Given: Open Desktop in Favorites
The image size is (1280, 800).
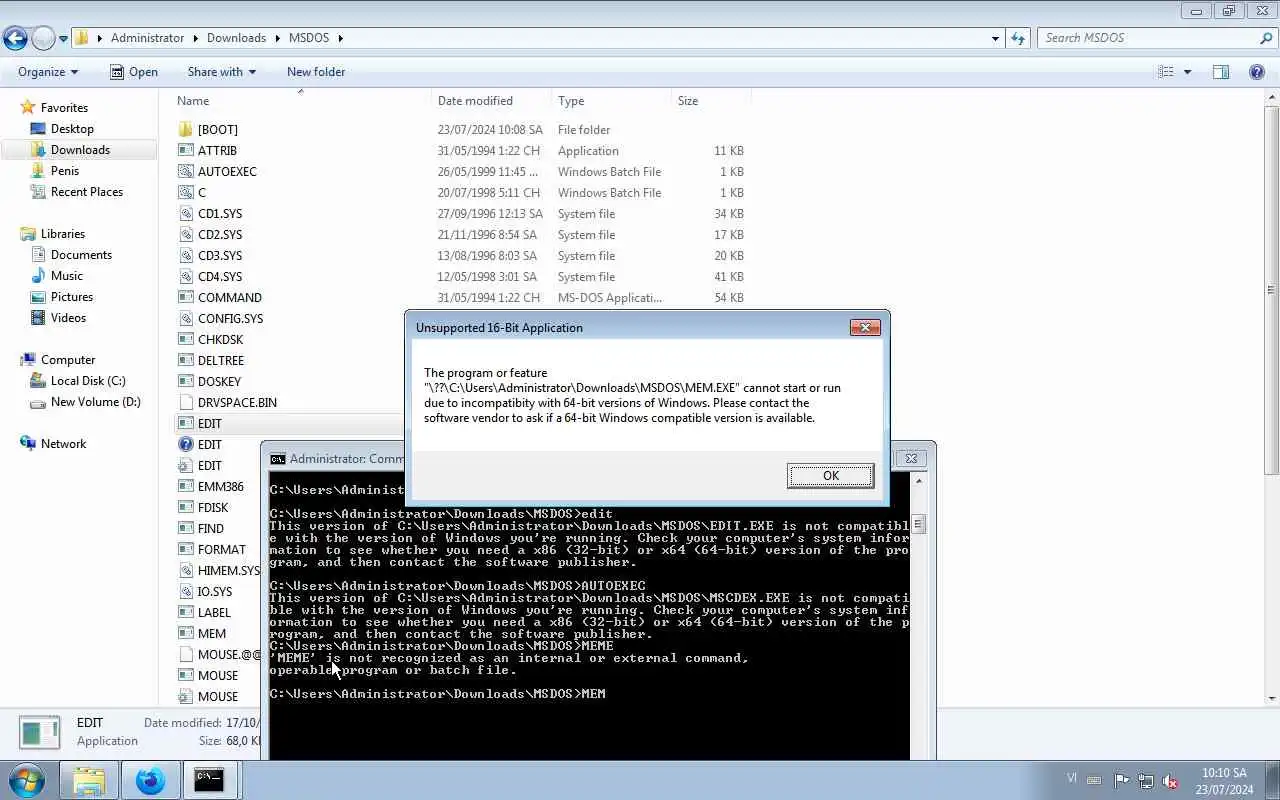Looking at the screenshot, I should [72, 129].
